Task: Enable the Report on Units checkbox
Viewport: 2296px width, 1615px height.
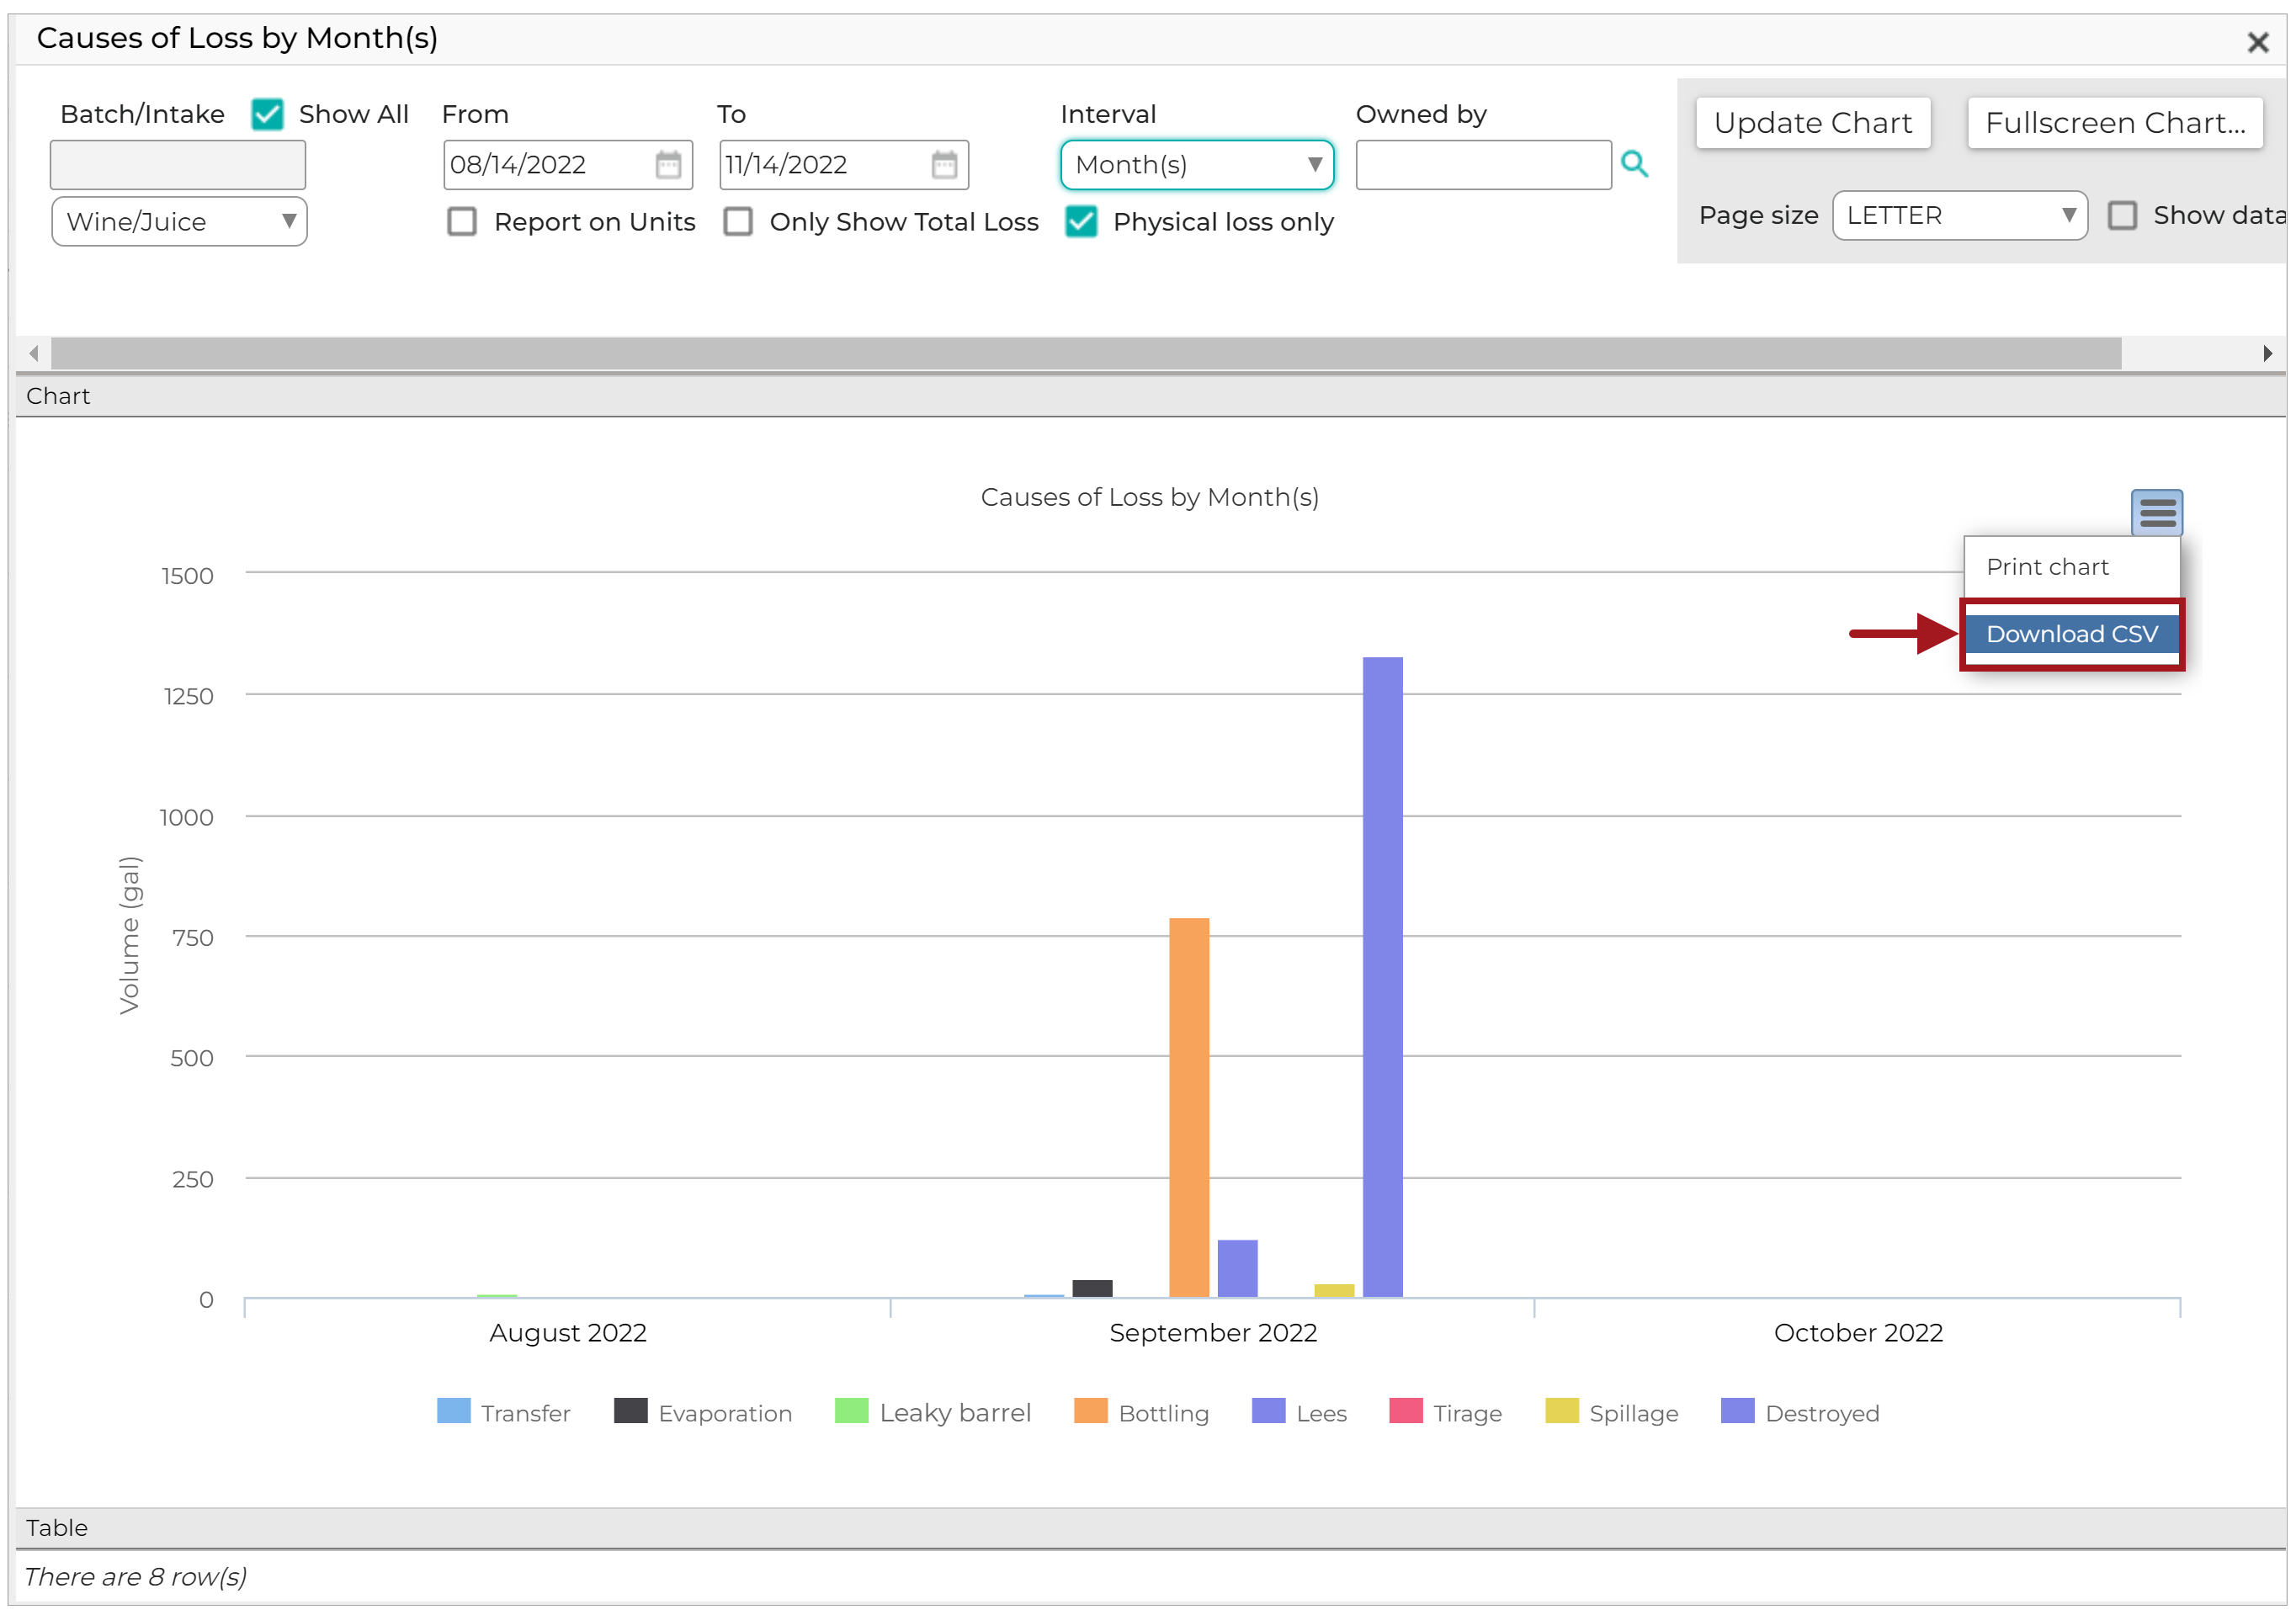Action: pos(462,221)
